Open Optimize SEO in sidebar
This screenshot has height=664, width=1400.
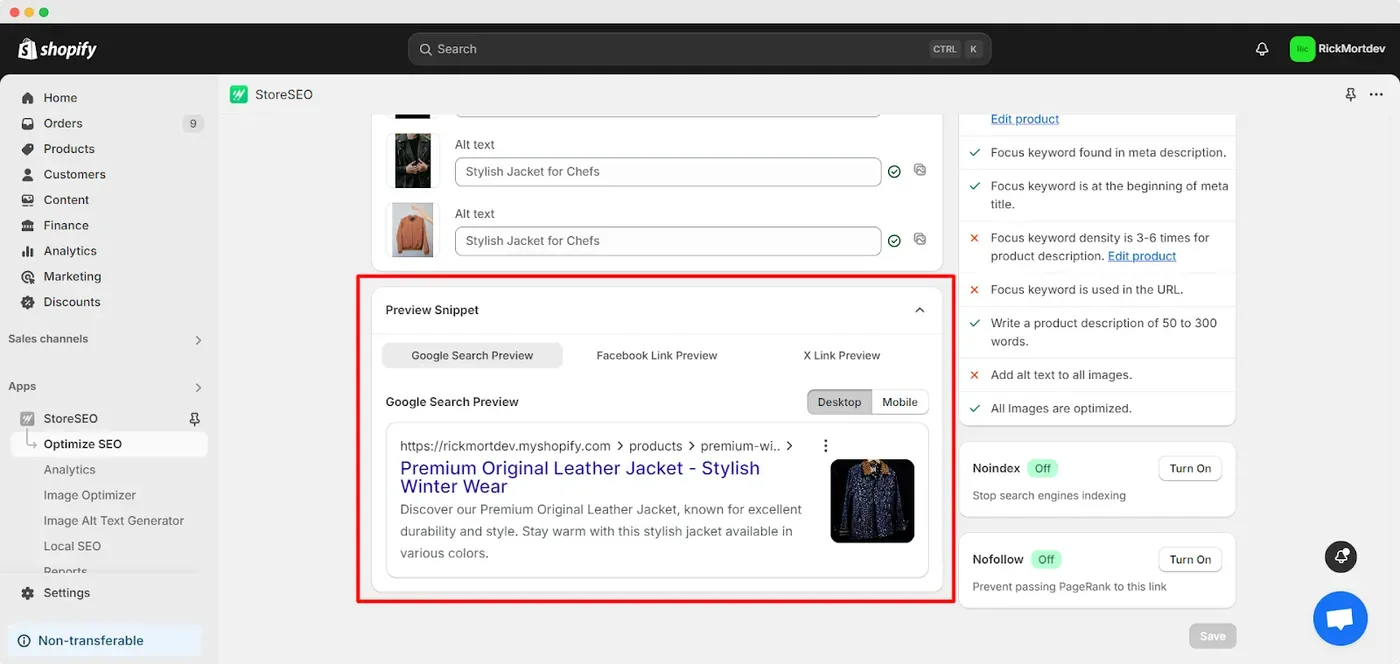(109, 444)
